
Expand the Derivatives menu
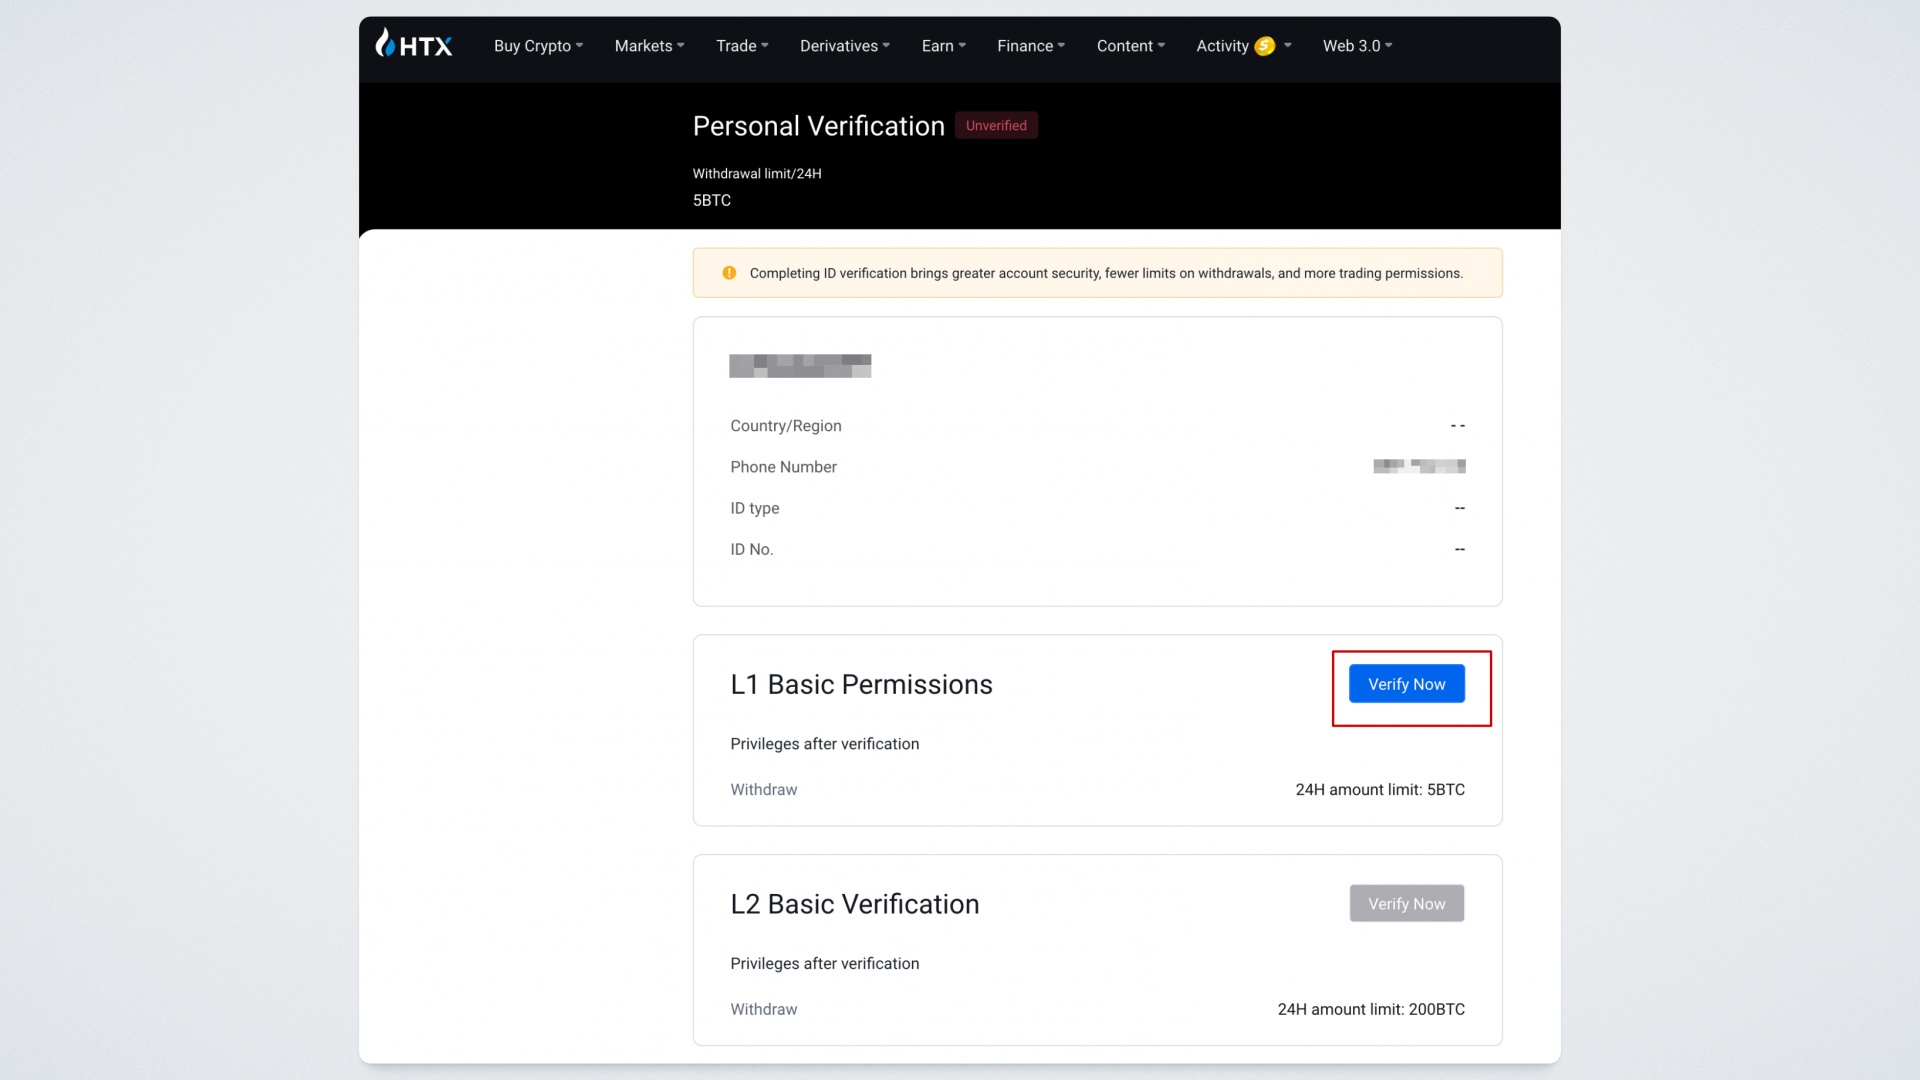[x=844, y=46]
